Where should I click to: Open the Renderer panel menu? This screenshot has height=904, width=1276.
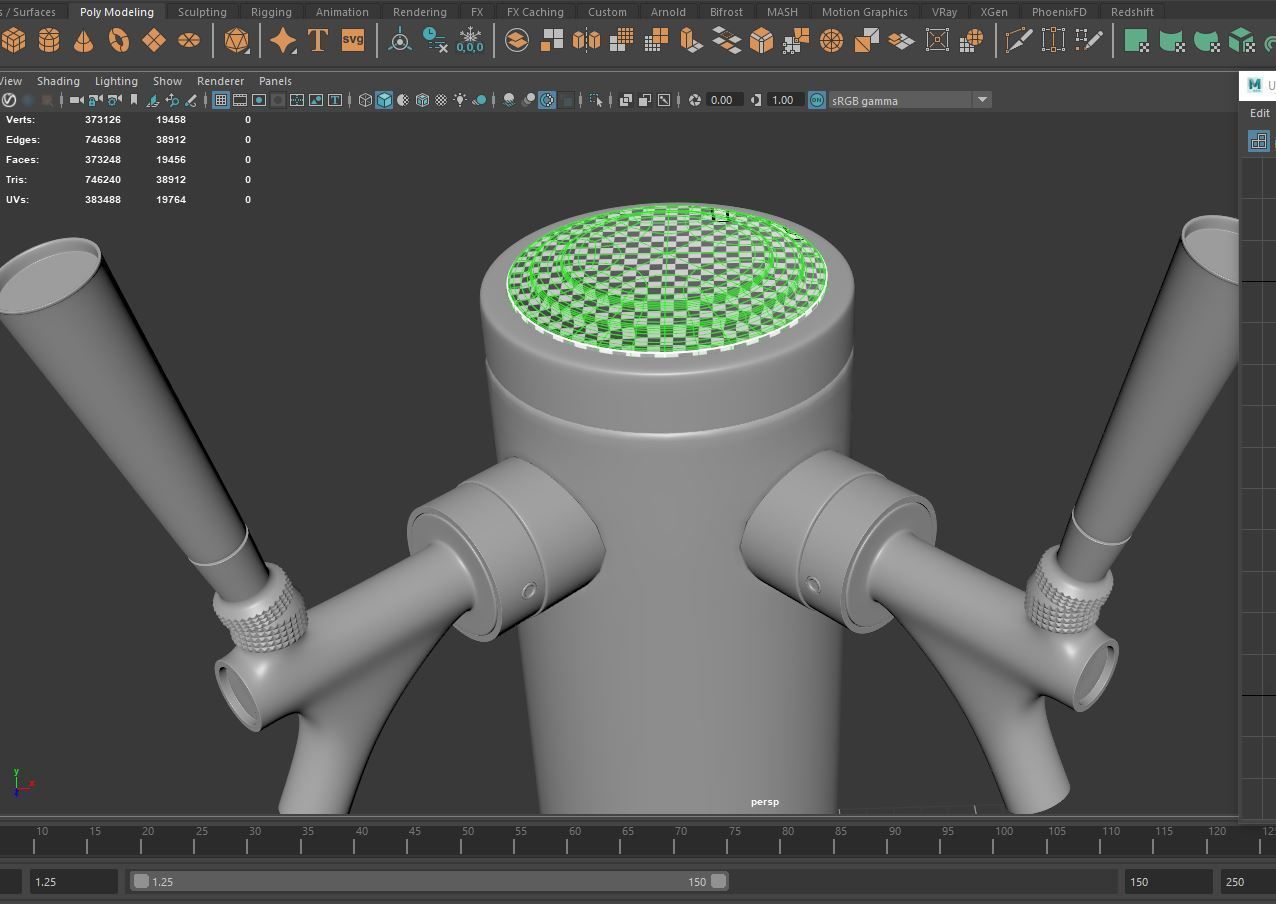(x=220, y=81)
